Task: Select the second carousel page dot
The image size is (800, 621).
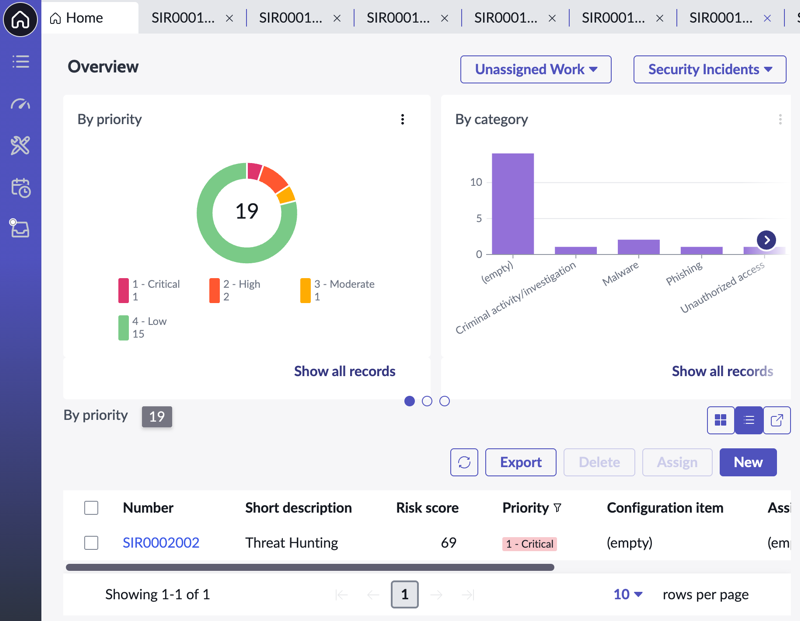Action: tap(427, 401)
